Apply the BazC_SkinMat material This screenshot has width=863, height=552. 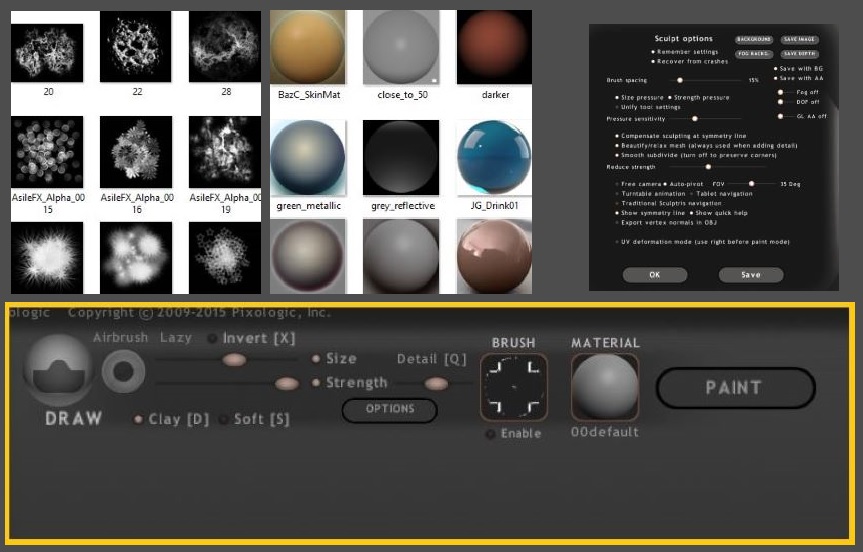point(308,47)
